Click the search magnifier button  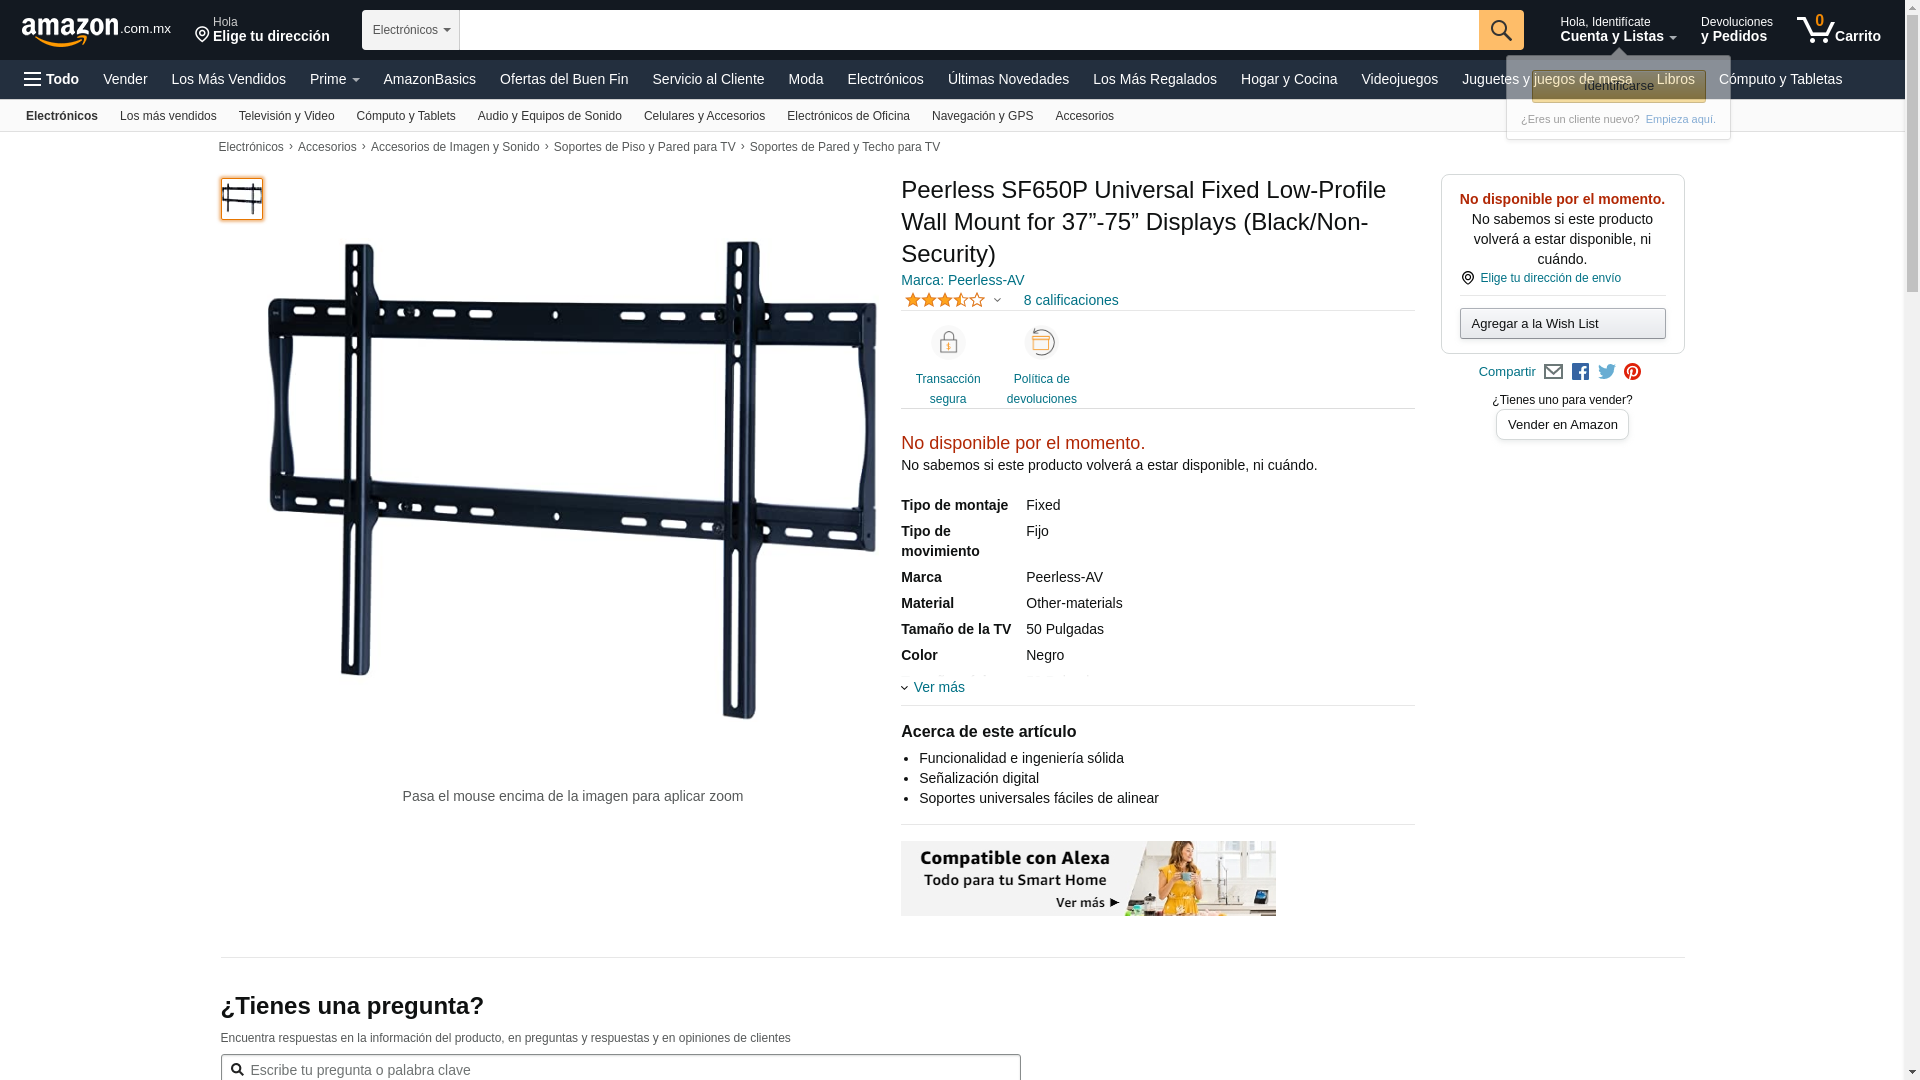(x=1500, y=30)
